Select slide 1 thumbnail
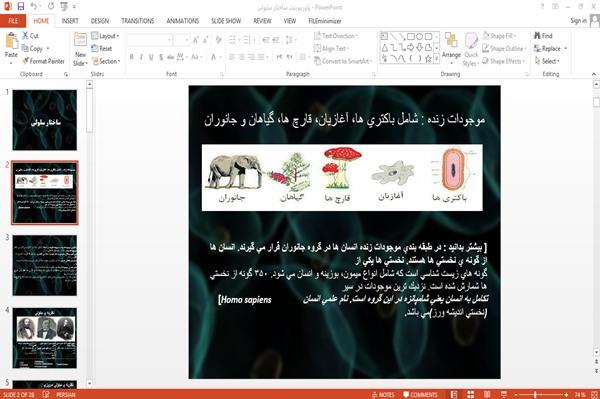This screenshot has width=600, height=399. click(45, 120)
